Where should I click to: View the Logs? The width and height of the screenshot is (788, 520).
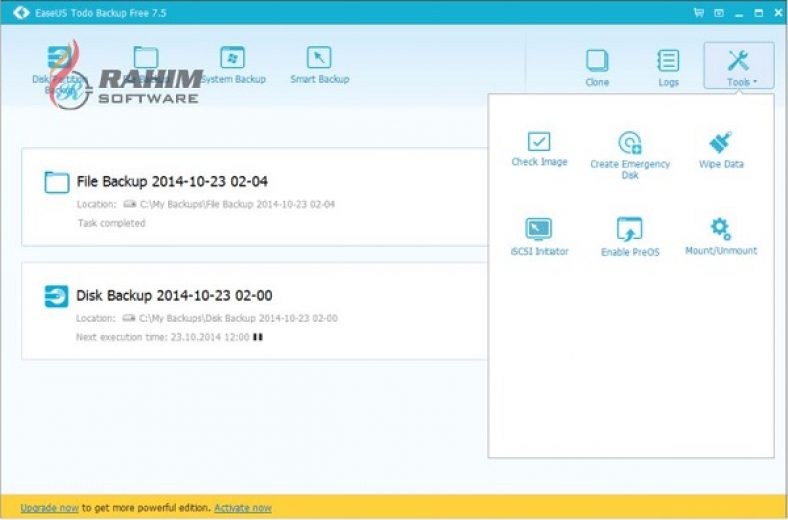668,68
